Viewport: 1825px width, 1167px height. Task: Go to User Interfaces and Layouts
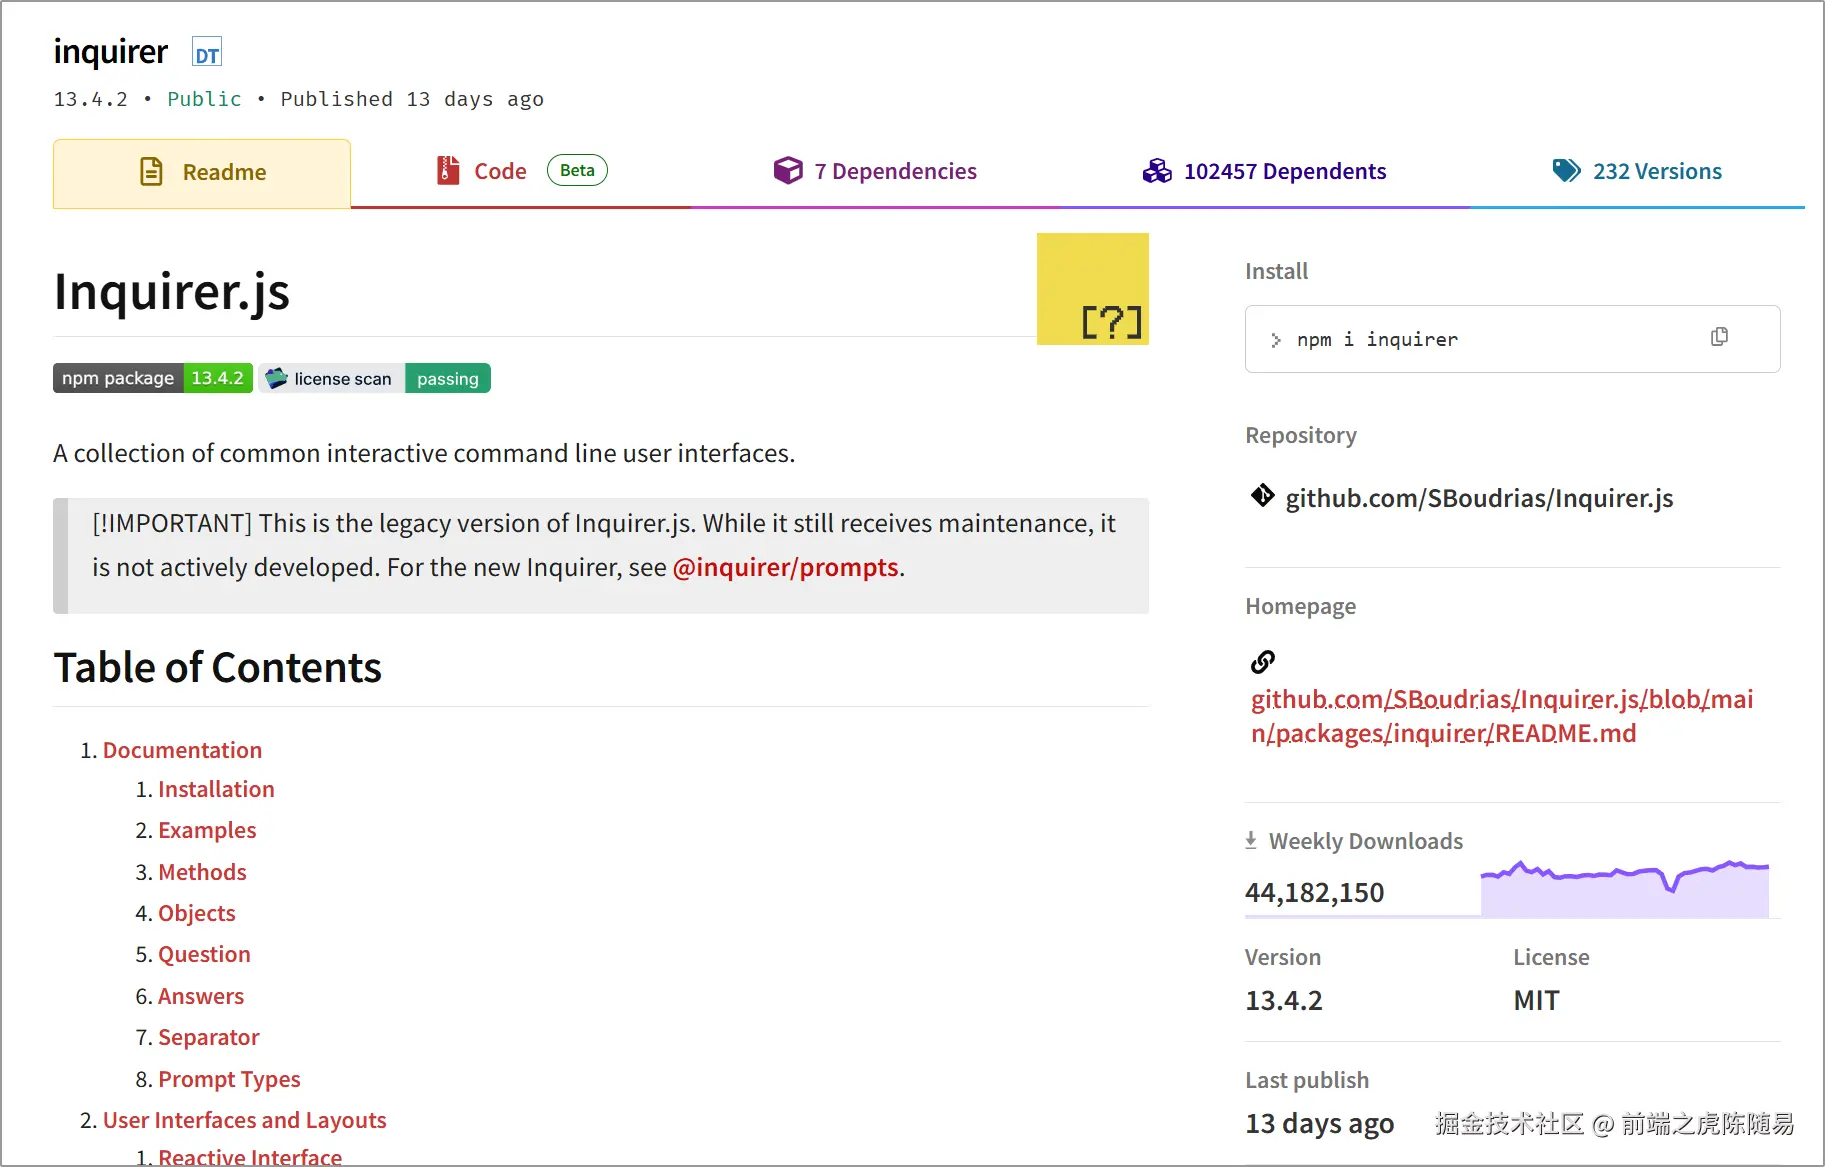tap(245, 1120)
